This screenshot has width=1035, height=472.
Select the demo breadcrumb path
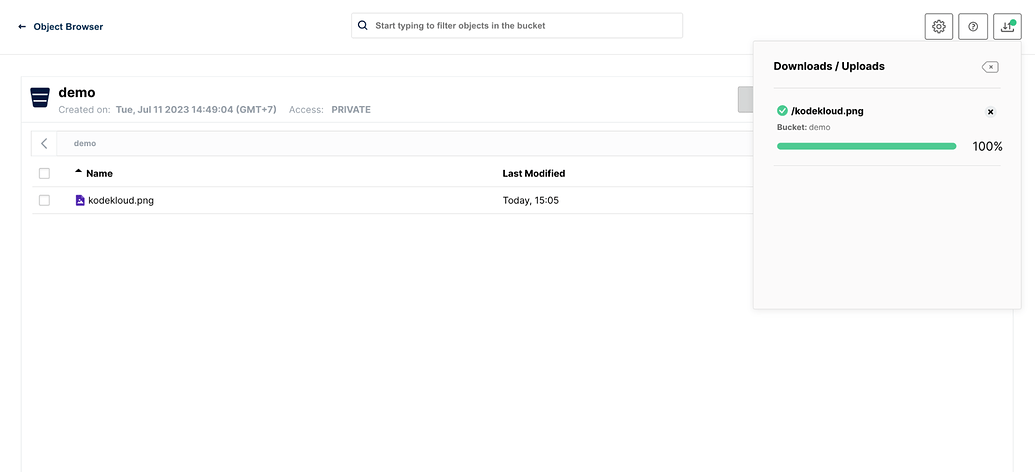pos(85,144)
